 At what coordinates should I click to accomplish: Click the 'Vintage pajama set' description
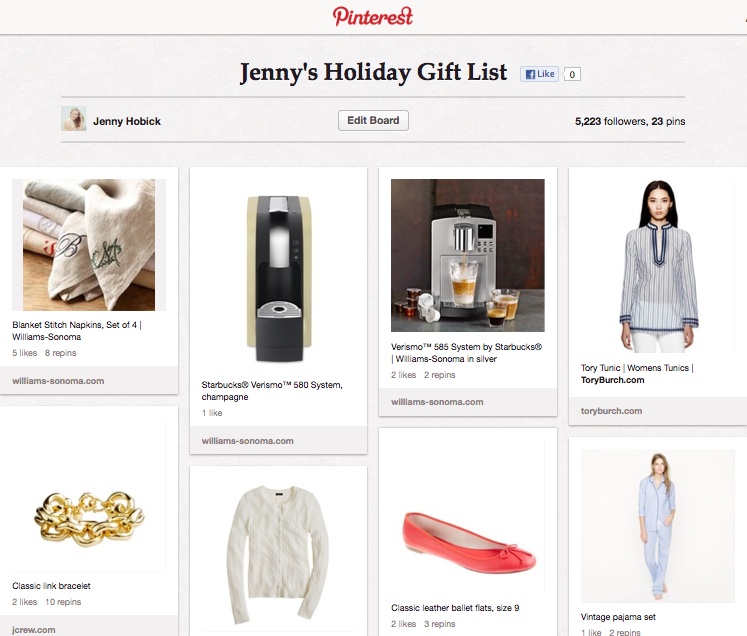click(x=618, y=617)
